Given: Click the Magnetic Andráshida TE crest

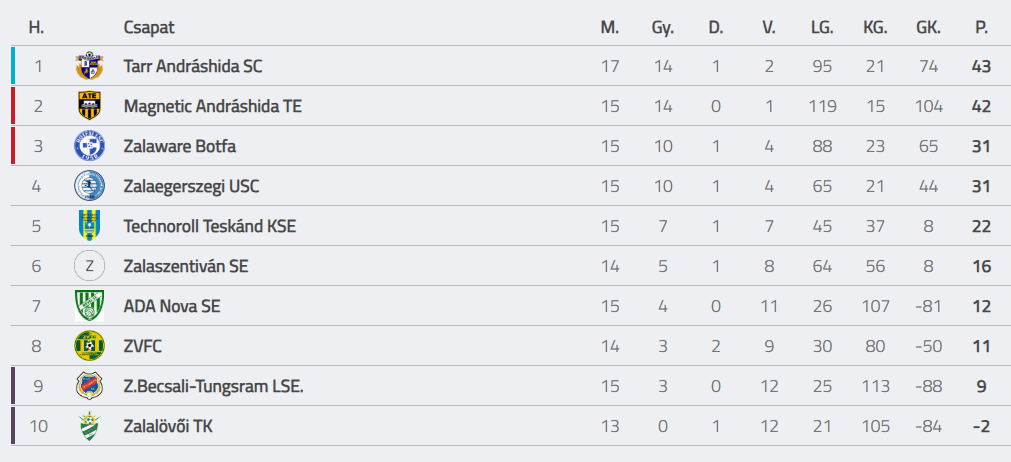Looking at the screenshot, I should (89, 106).
